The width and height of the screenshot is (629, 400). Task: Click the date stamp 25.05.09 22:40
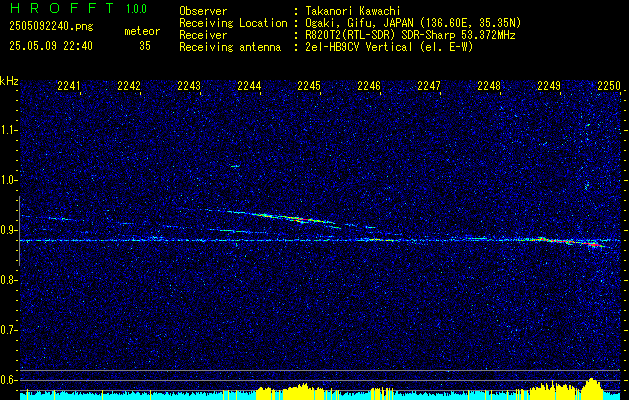(x=51, y=46)
